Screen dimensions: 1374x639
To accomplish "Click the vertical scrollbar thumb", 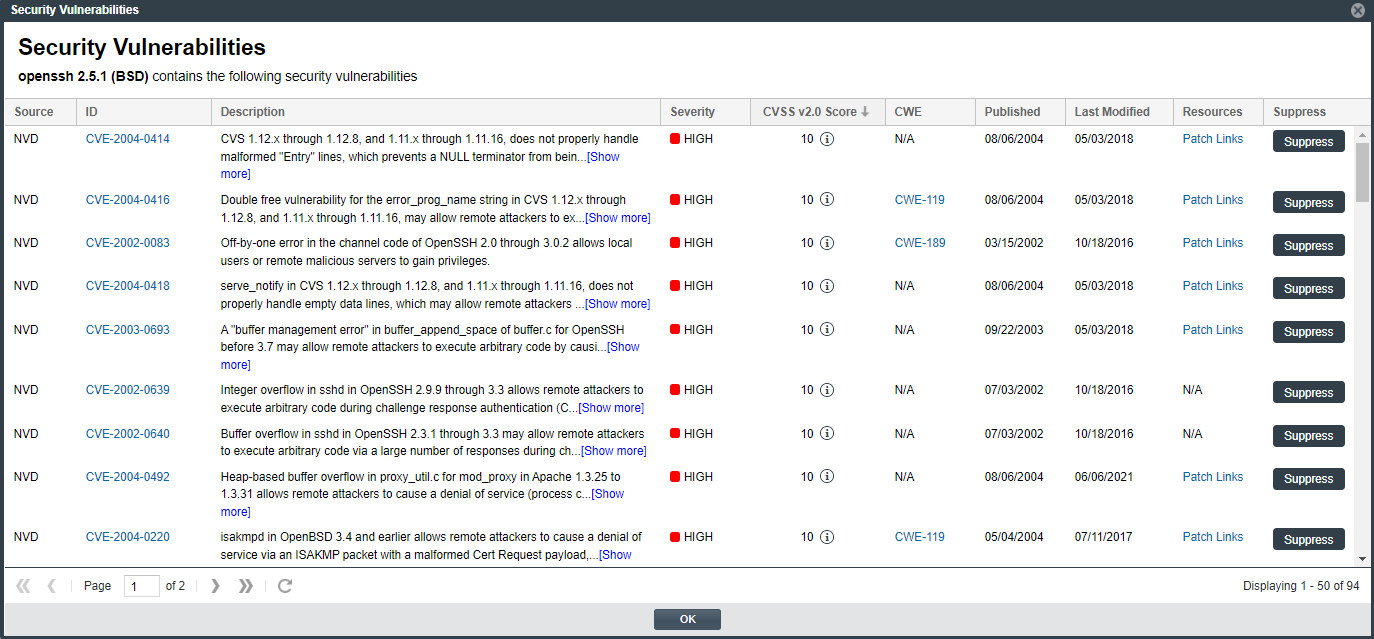I will [1362, 172].
